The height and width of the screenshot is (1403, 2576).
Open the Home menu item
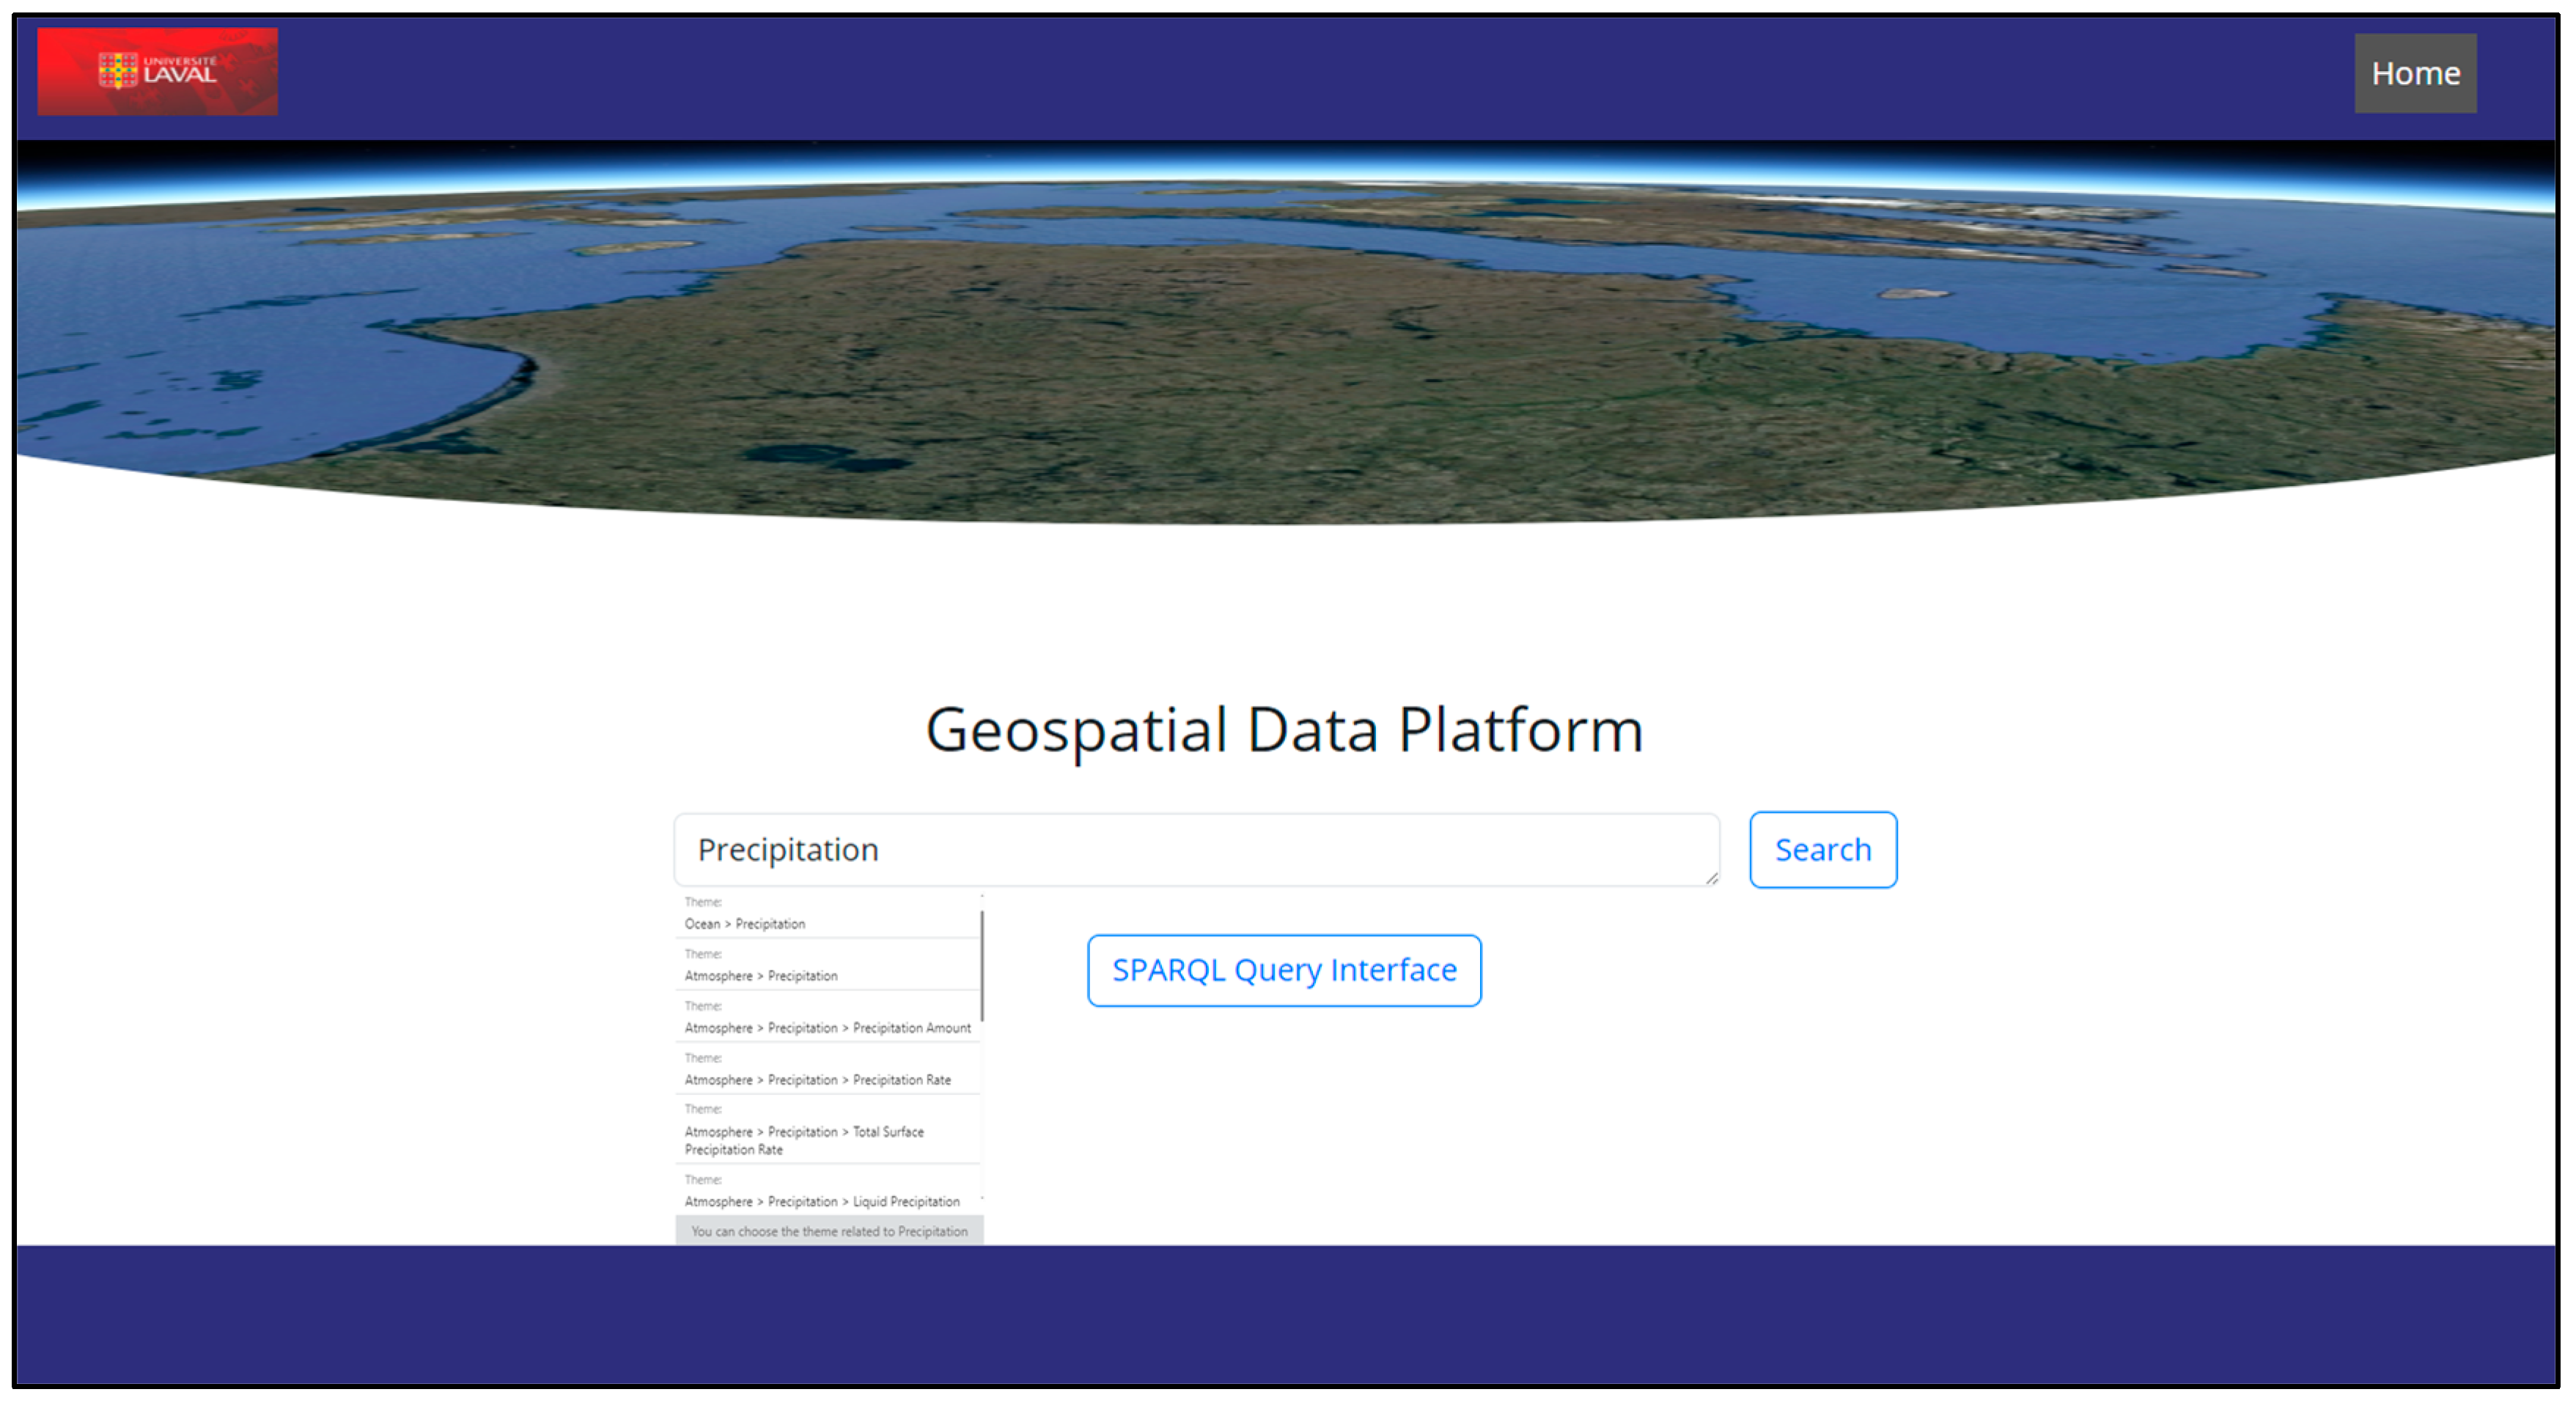pos(2414,74)
